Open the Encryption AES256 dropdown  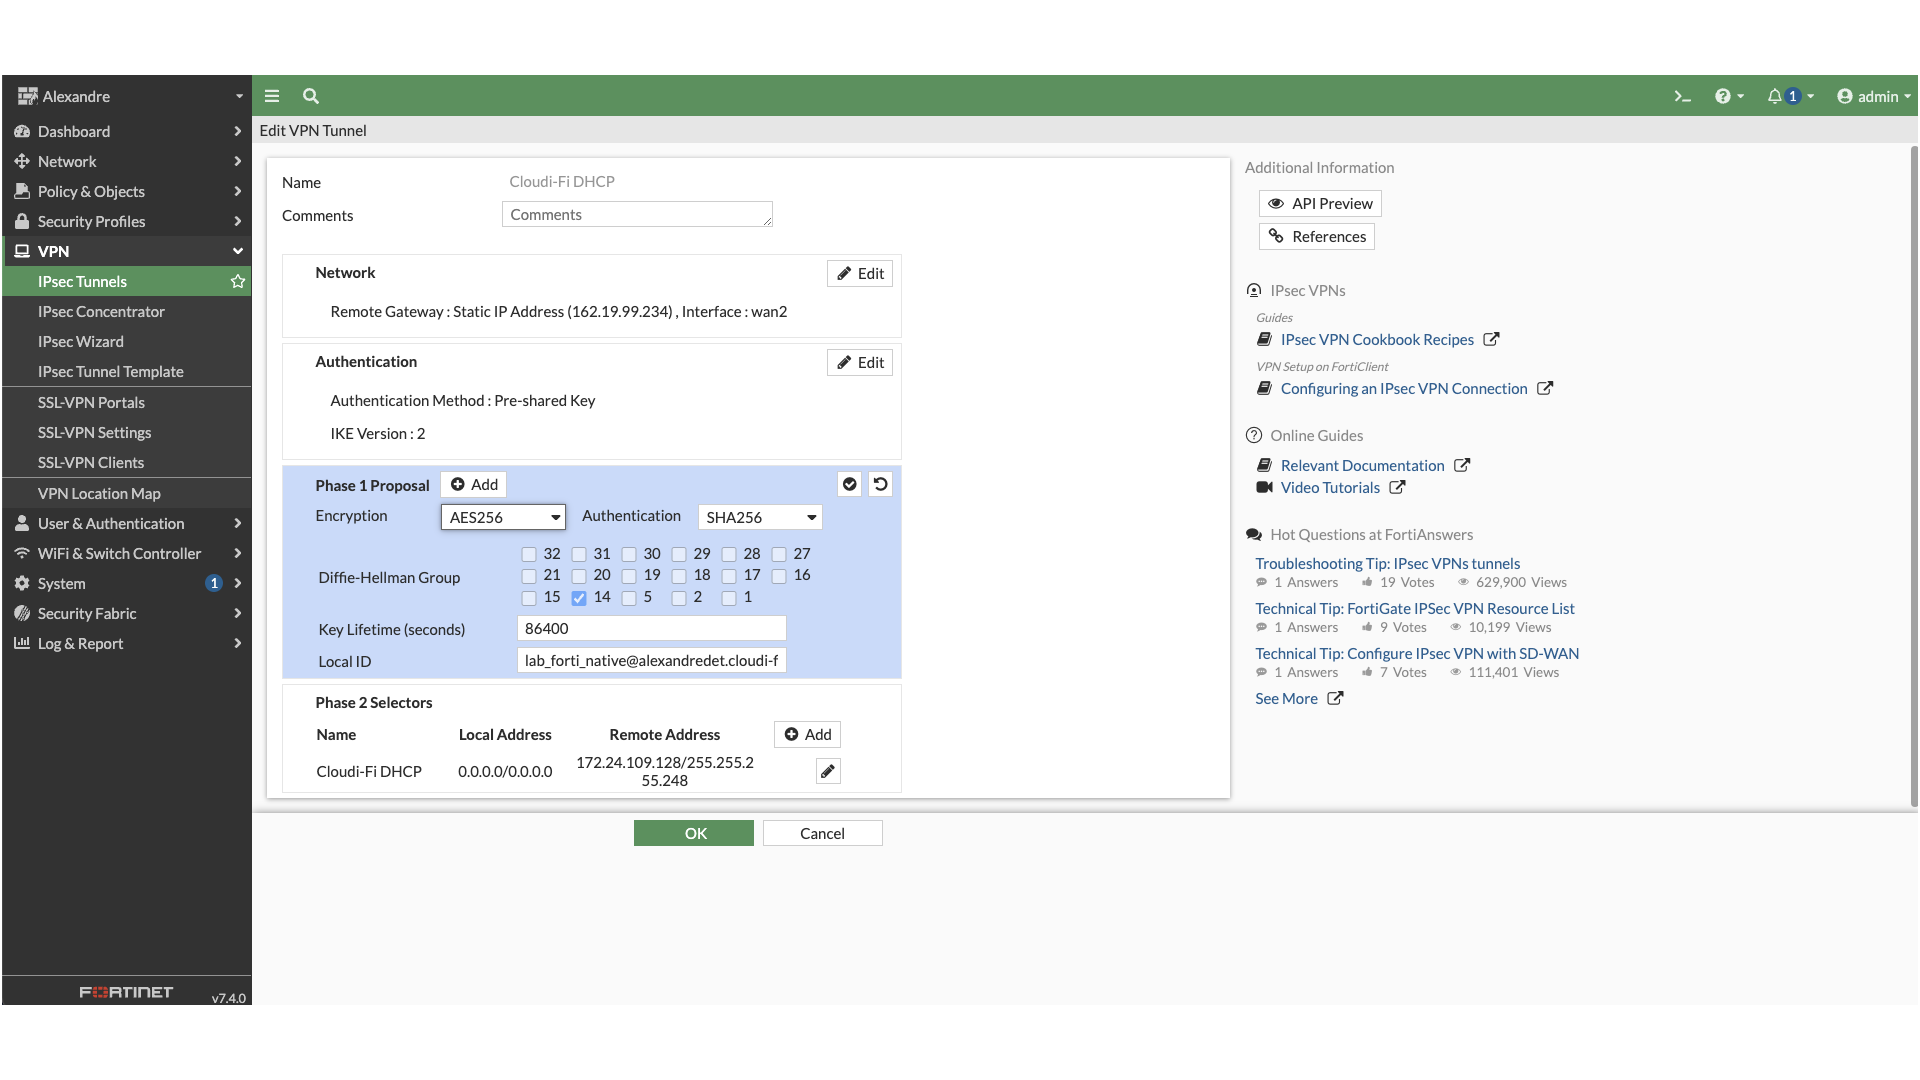point(503,517)
